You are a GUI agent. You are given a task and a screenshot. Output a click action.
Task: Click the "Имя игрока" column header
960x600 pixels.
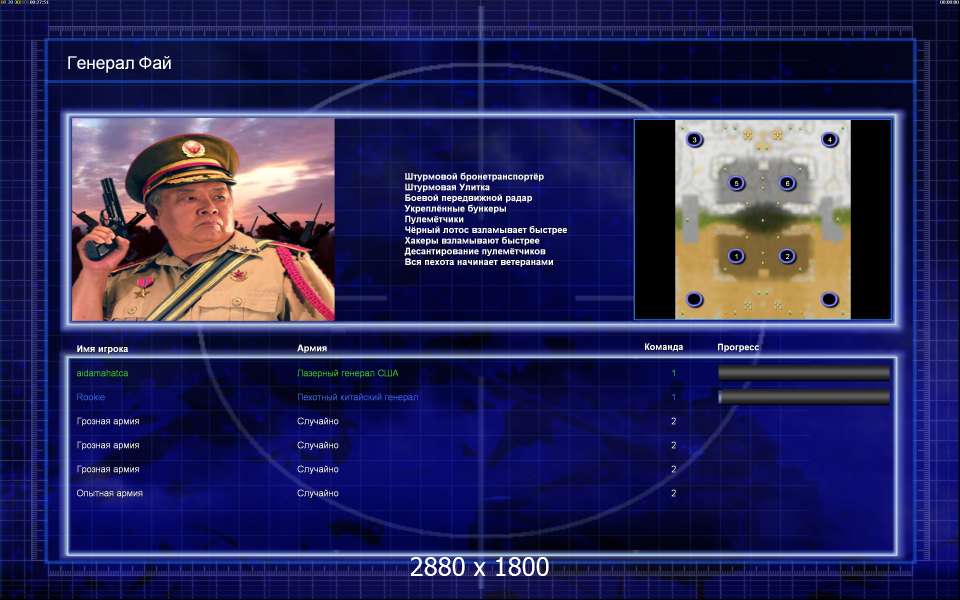coord(102,349)
